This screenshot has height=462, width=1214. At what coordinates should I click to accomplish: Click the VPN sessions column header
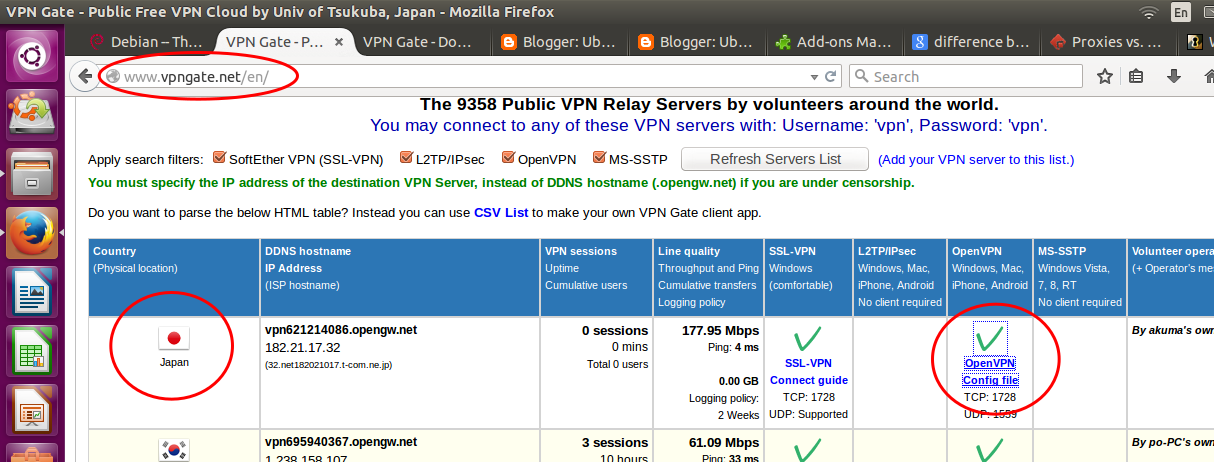[581, 251]
